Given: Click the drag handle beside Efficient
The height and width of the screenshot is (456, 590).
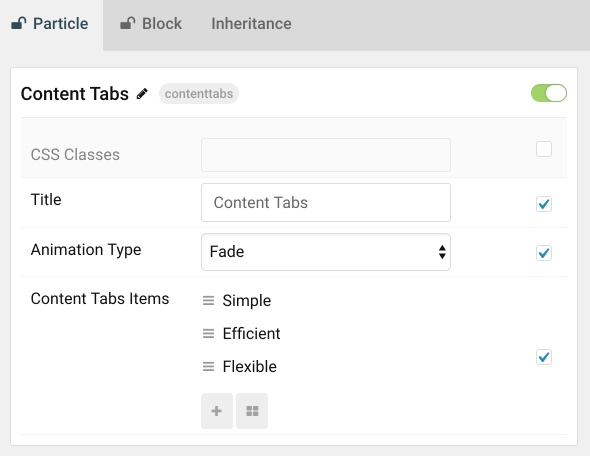Looking at the screenshot, I should (x=208, y=333).
